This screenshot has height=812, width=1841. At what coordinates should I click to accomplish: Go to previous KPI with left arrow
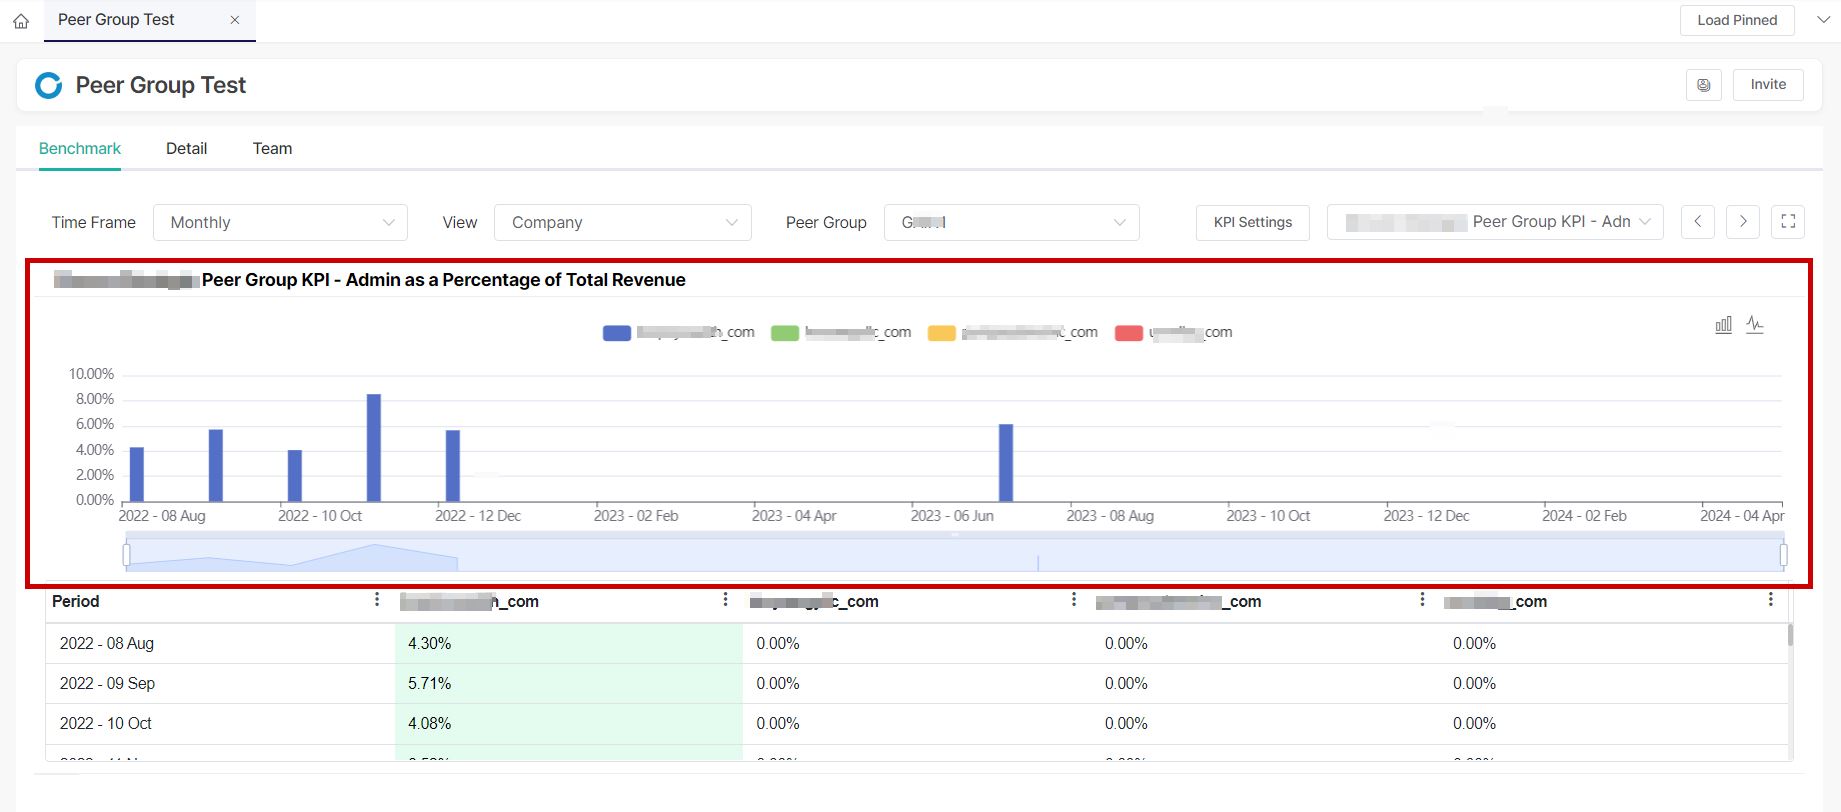tap(1698, 222)
